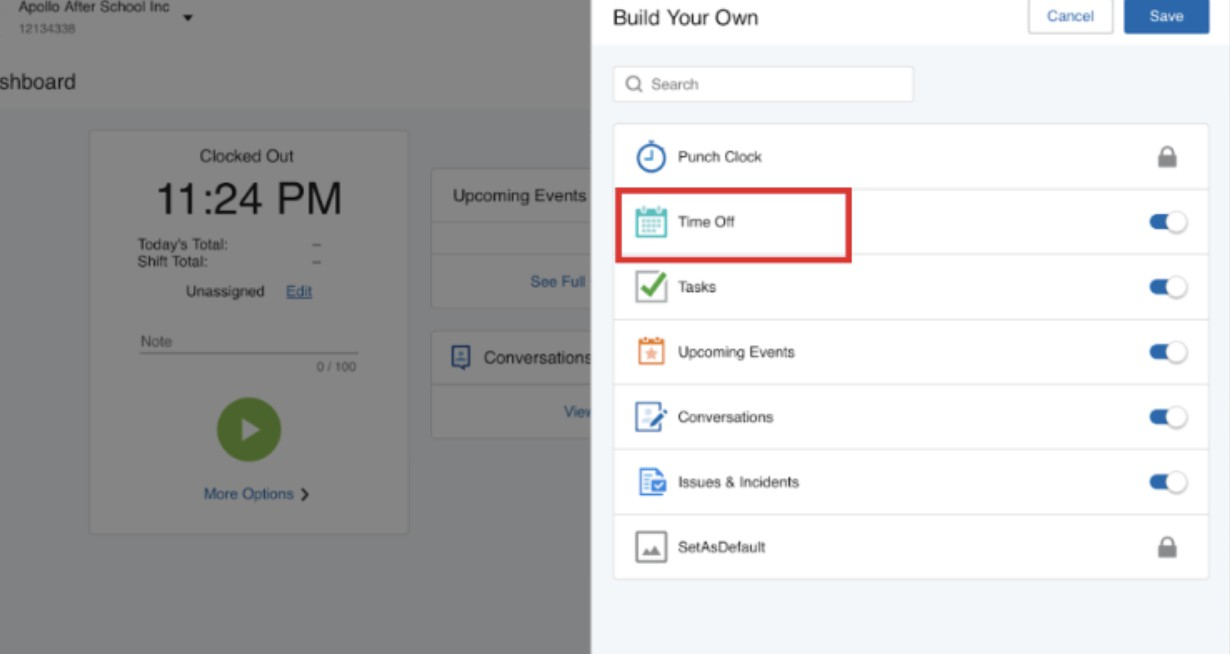
Task: Open the Apollo After School Inc dropdown
Action: [188, 18]
